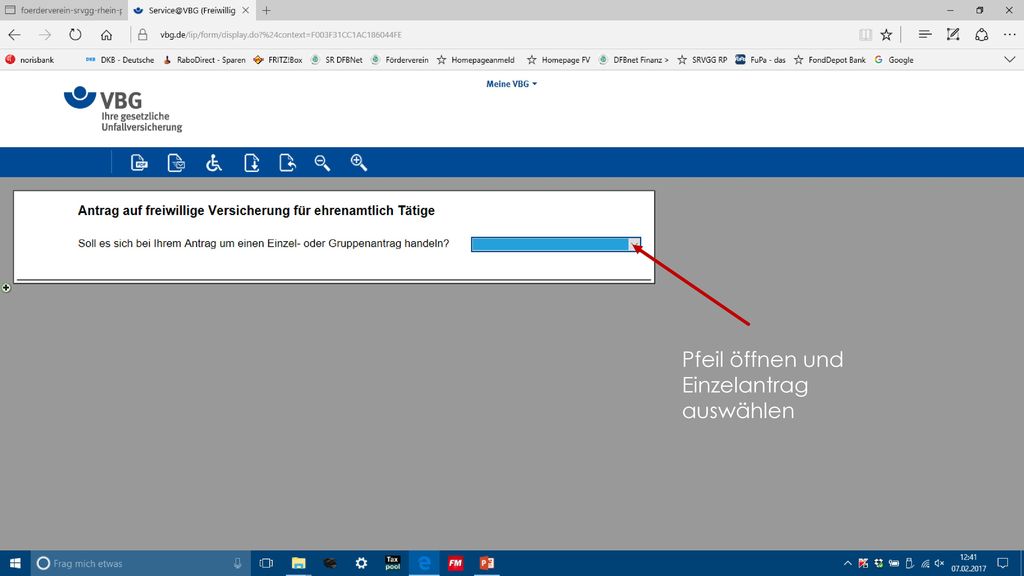1024x576 pixels.
Task: Click the USB safely remove hardware icon
Action: point(909,563)
